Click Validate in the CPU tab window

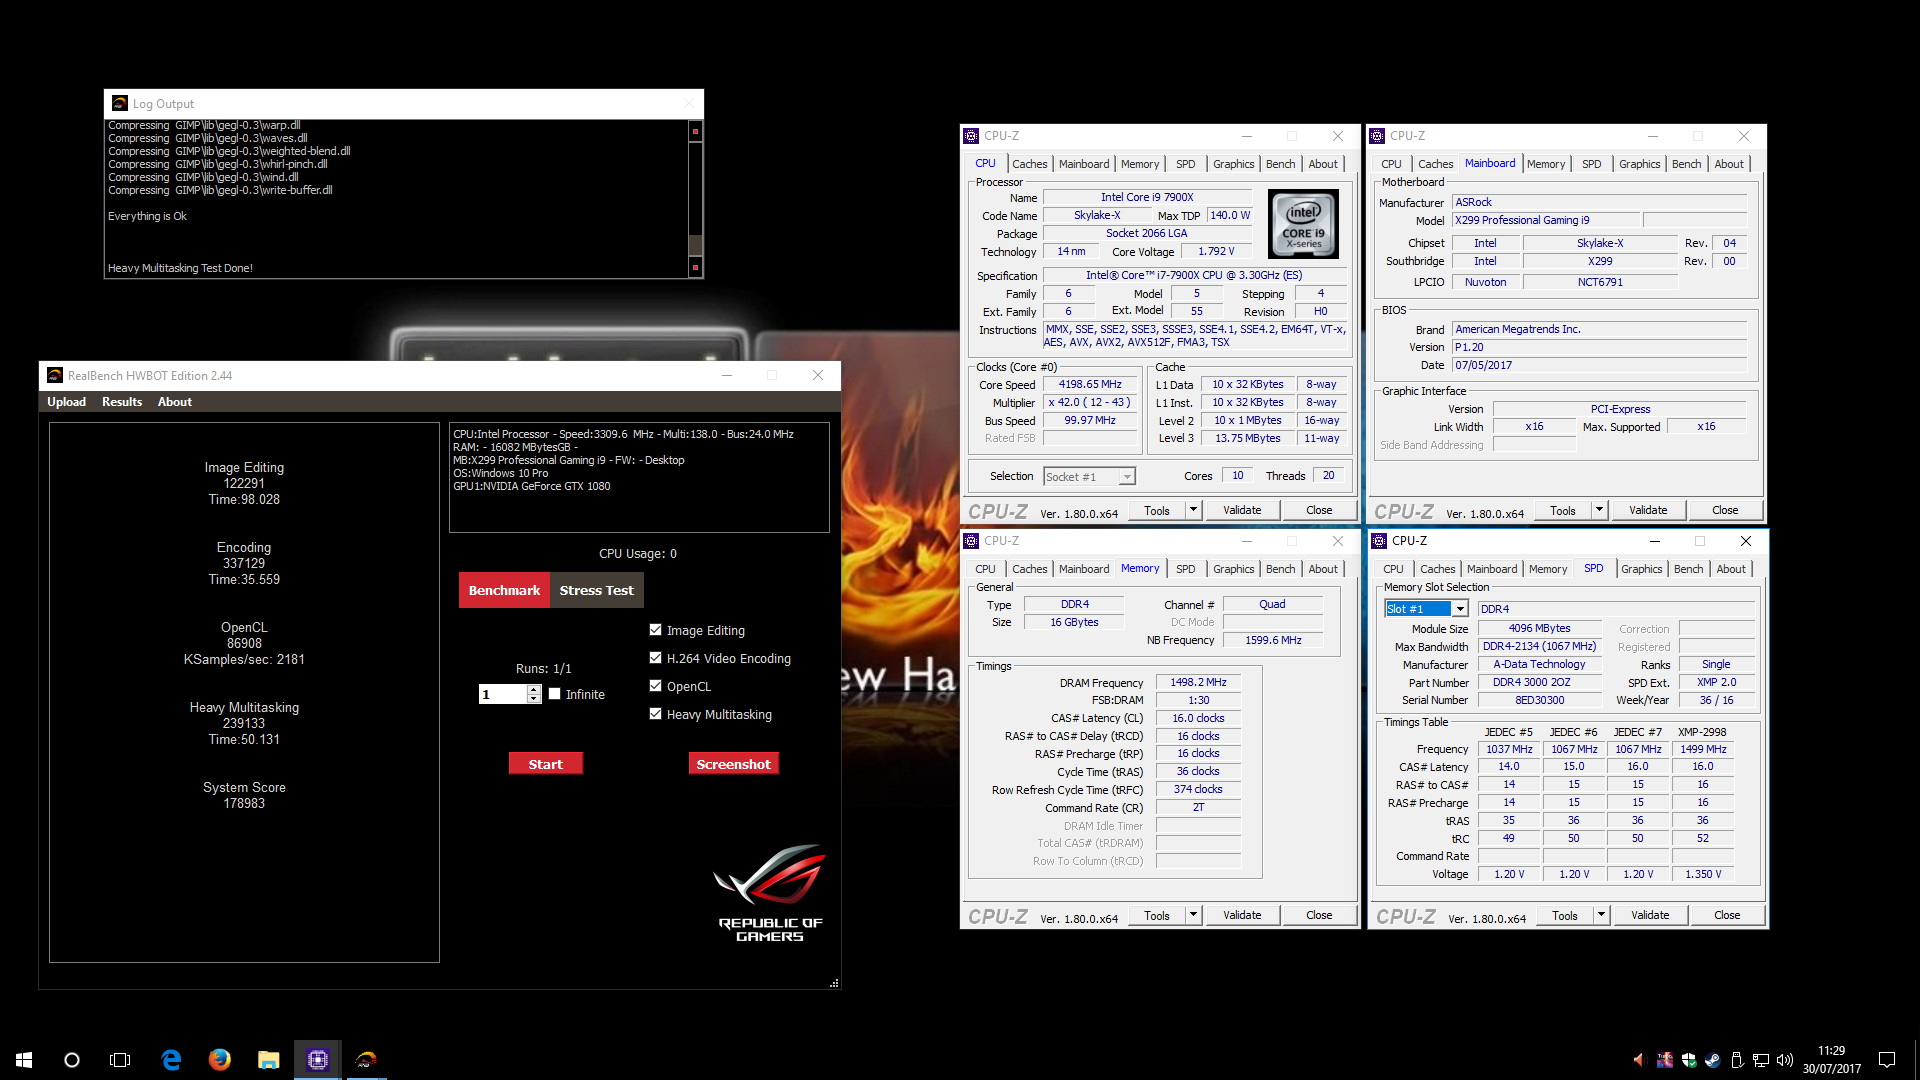pyautogui.click(x=1242, y=510)
